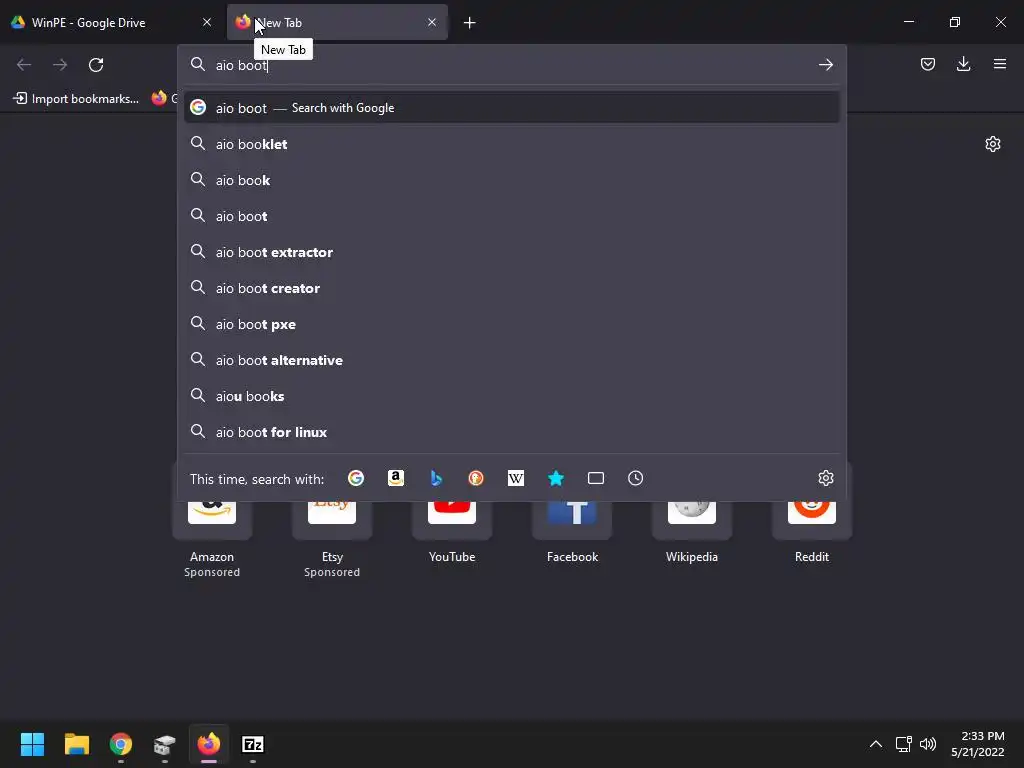Select 'aio boot pxe' suggestion
The height and width of the screenshot is (768, 1024).
tap(511, 324)
